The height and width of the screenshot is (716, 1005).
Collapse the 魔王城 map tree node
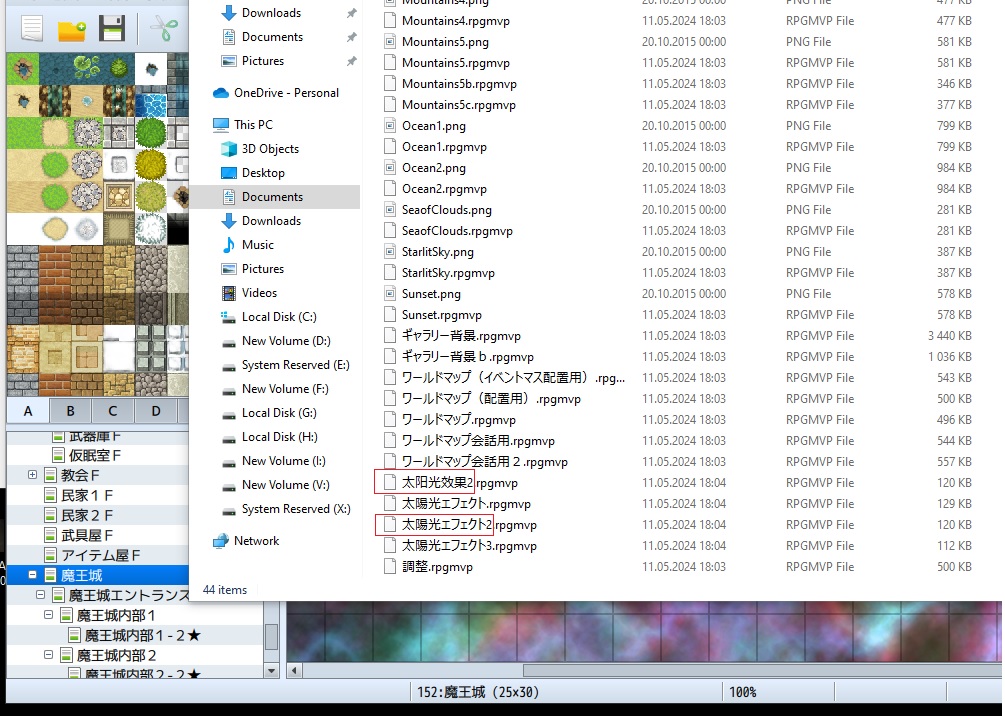point(33,575)
